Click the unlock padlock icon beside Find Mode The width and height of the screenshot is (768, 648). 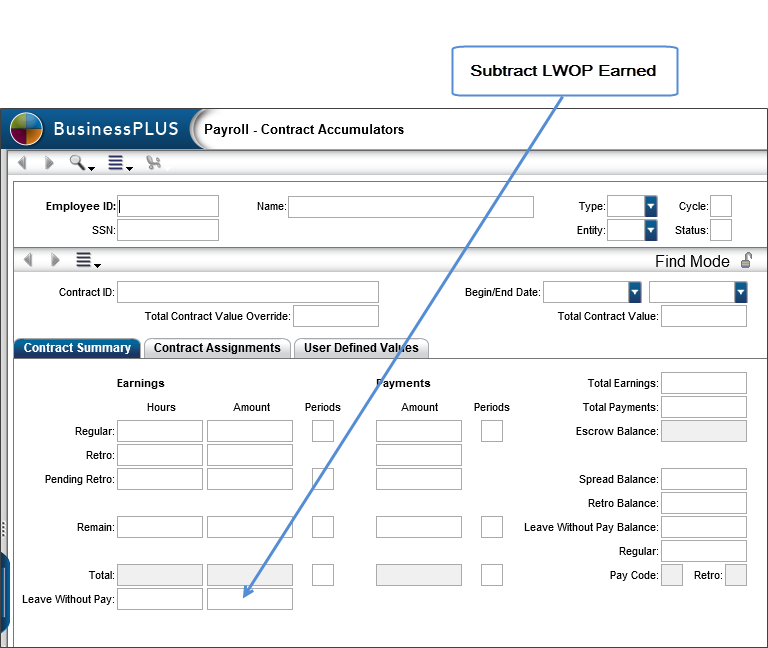pyautogui.click(x=746, y=261)
